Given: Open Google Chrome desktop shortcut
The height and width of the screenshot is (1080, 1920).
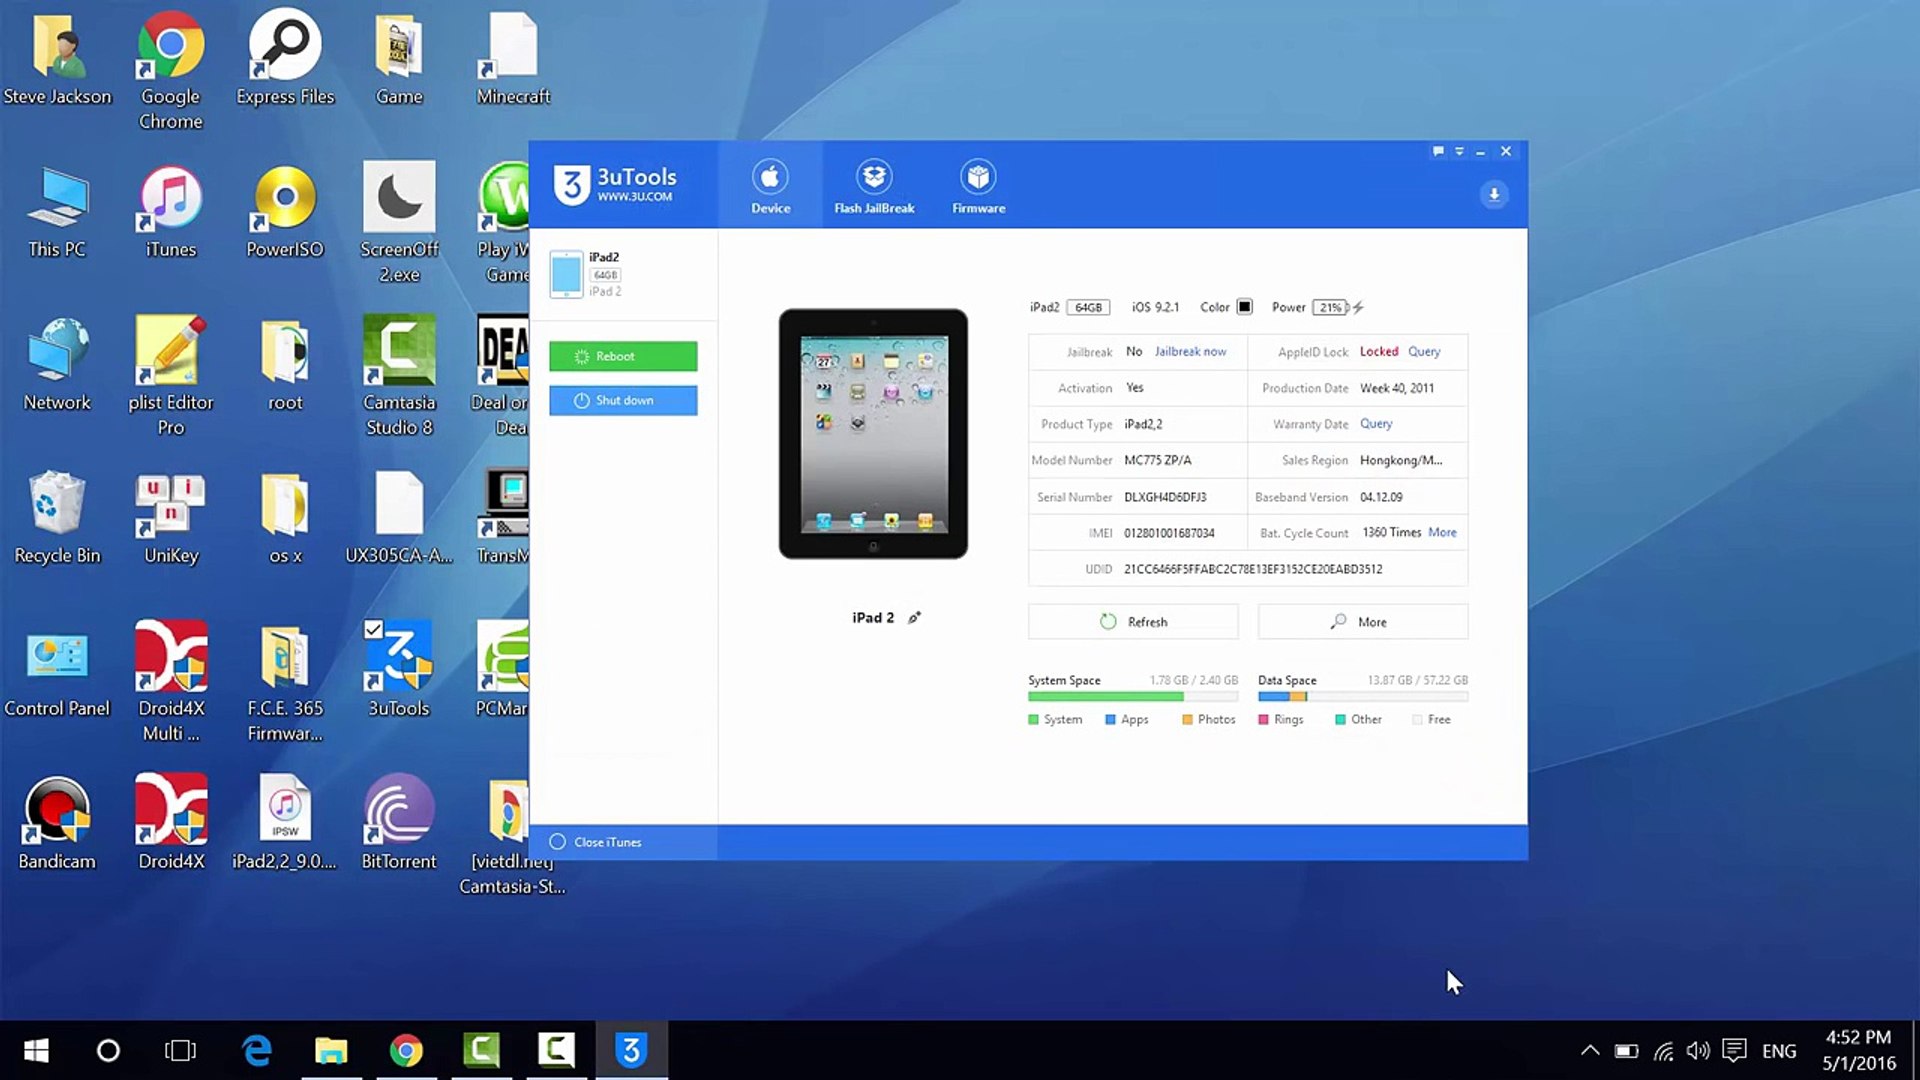Looking at the screenshot, I should coord(170,70).
